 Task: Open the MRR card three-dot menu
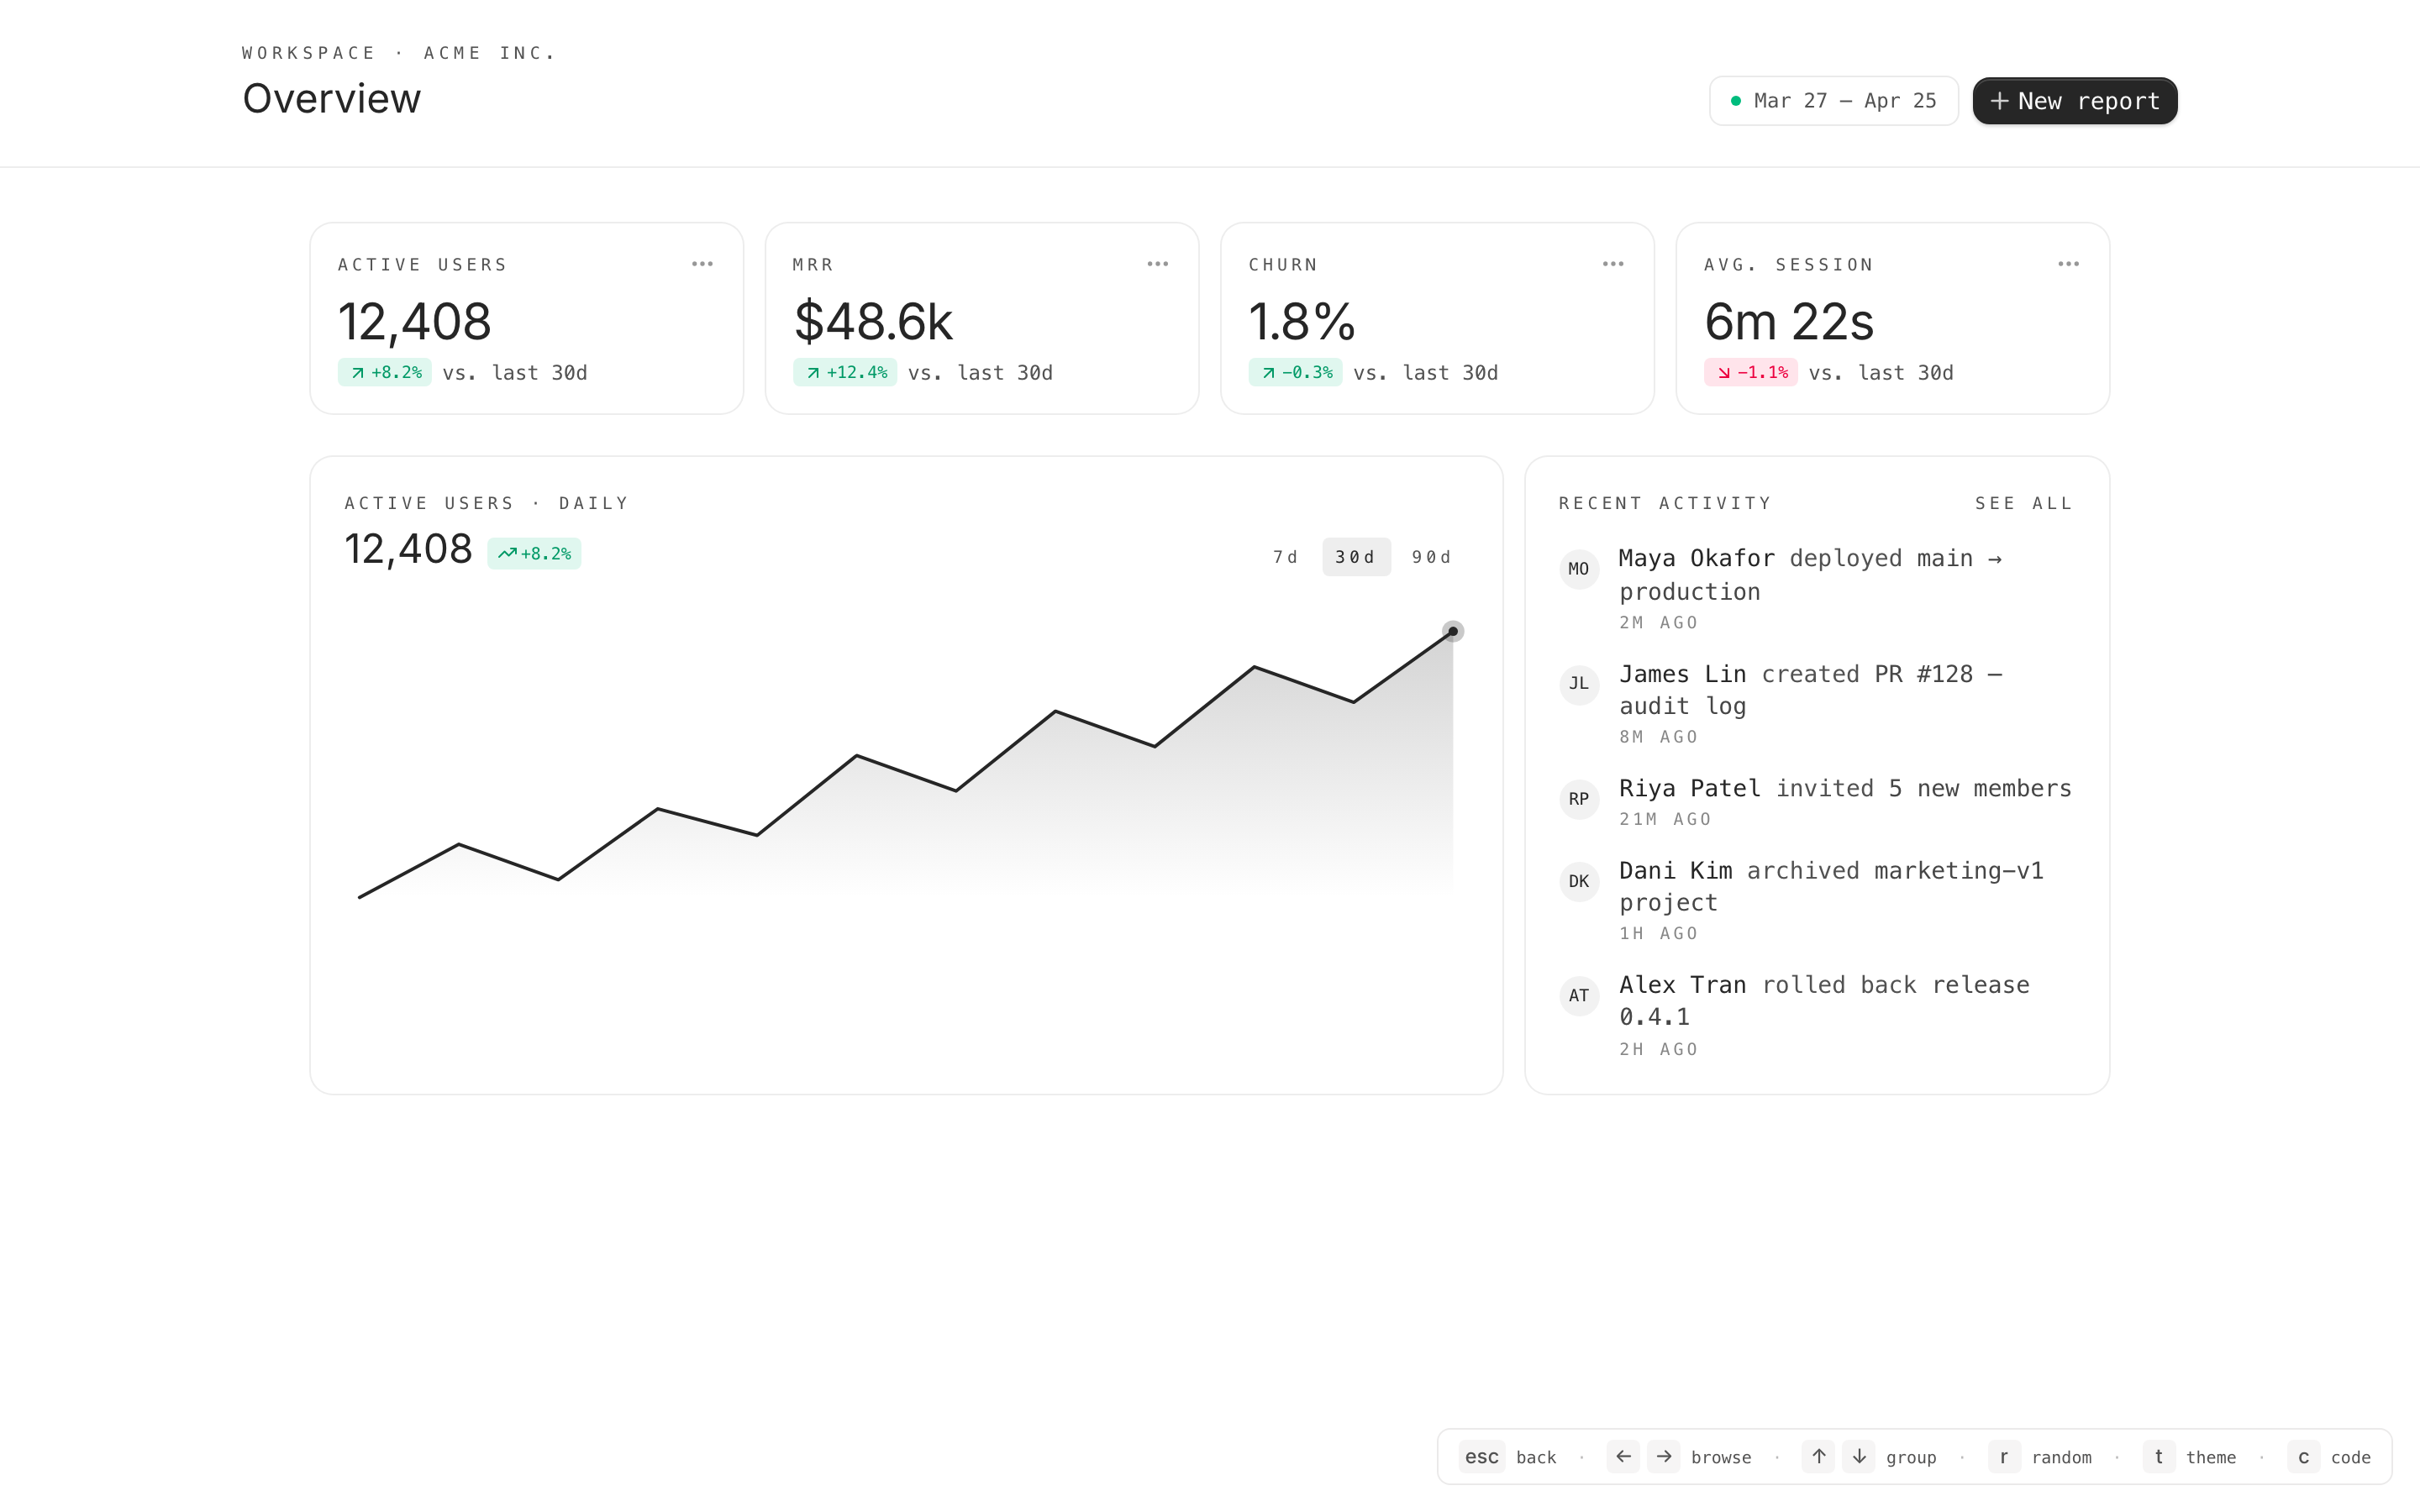point(1157,264)
